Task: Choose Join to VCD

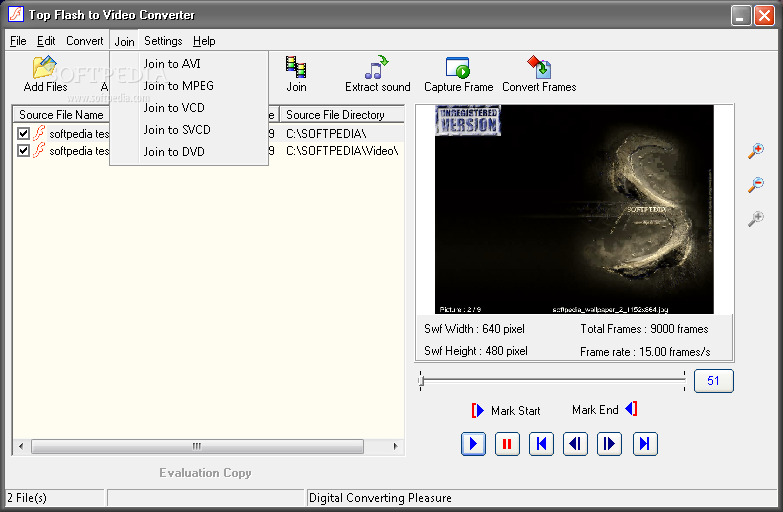Action: [189, 108]
